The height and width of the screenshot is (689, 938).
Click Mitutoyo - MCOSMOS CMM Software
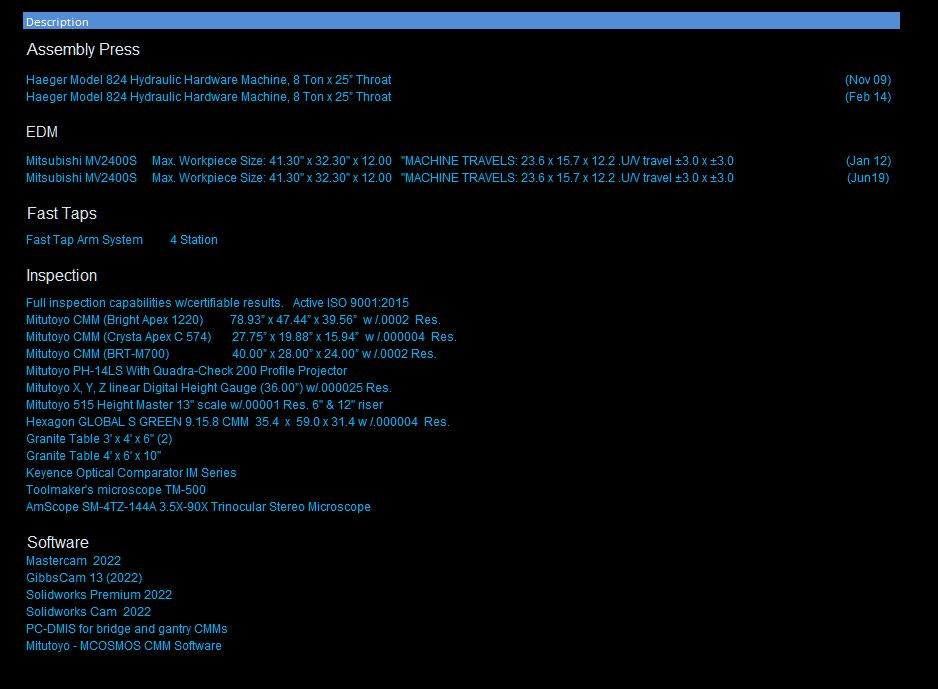pos(124,646)
